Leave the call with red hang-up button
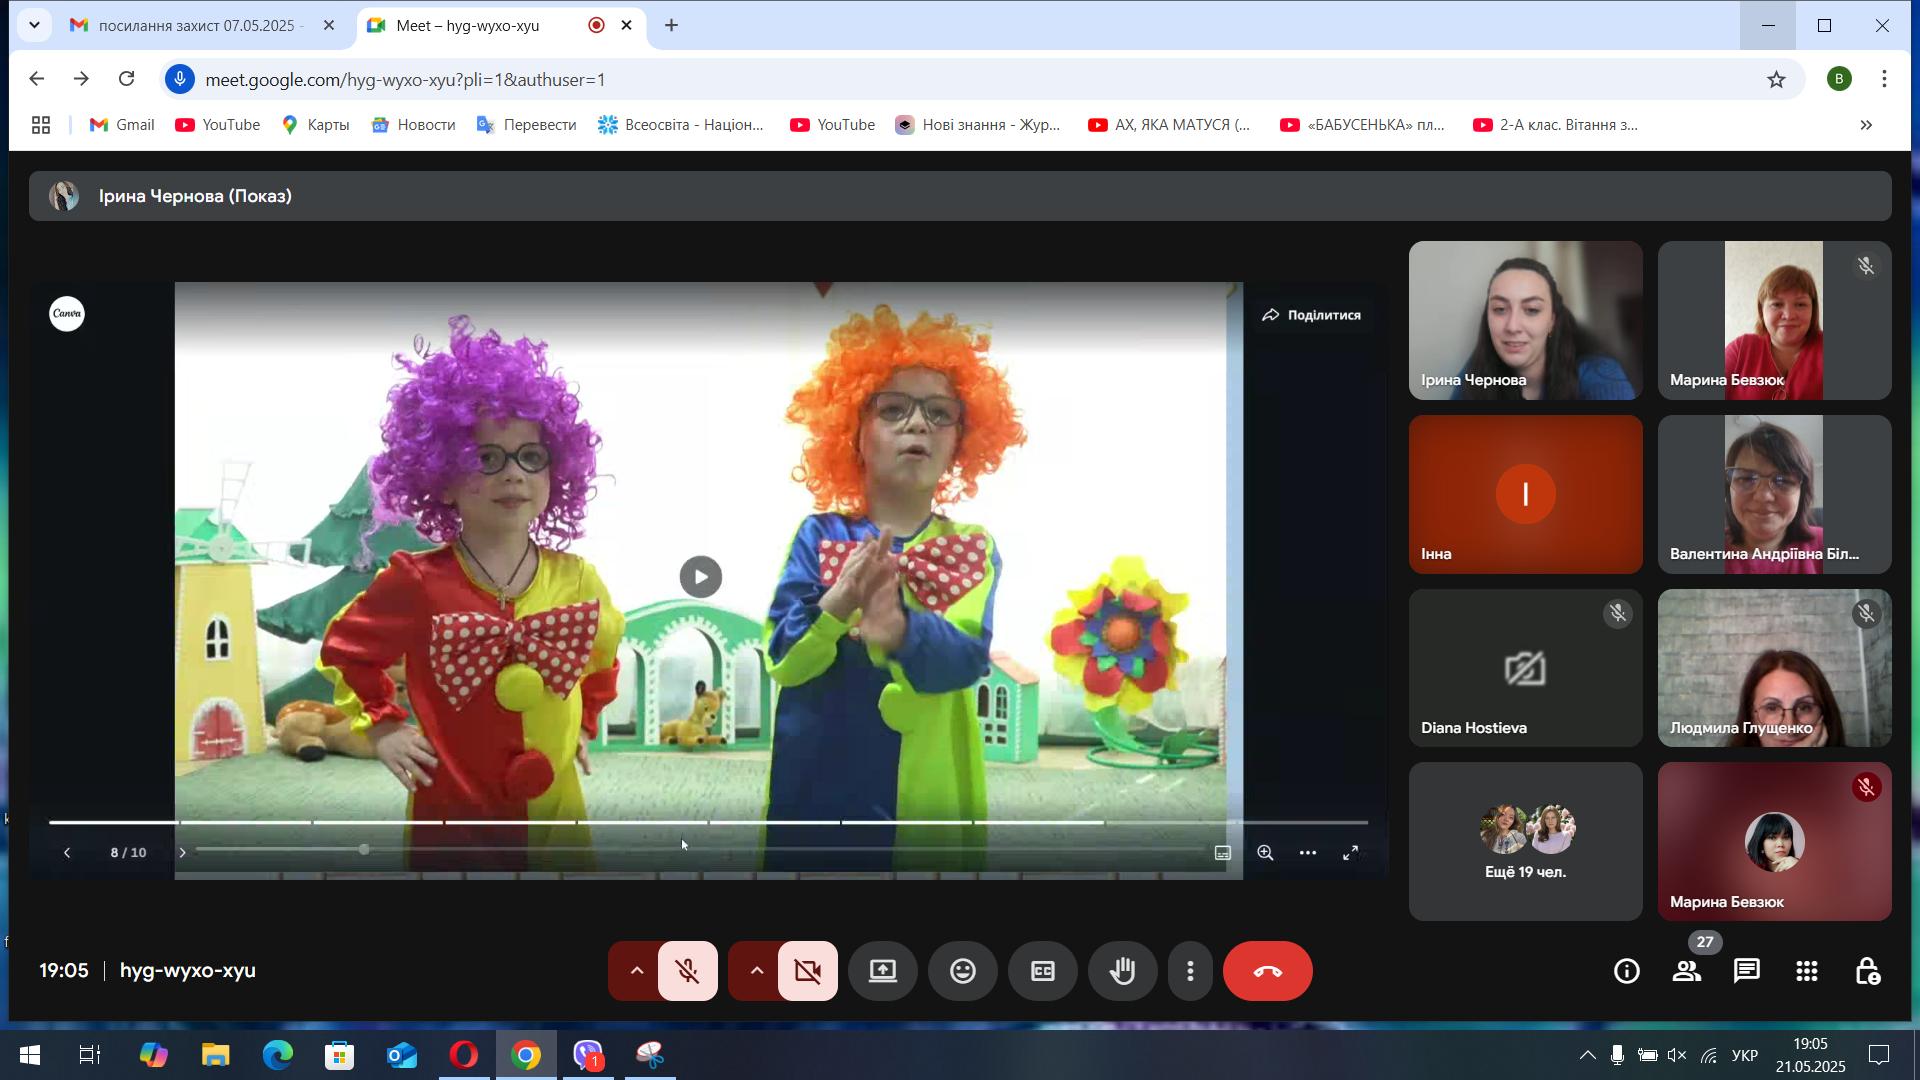The height and width of the screenshot is (1080, 1920). 1267,971
